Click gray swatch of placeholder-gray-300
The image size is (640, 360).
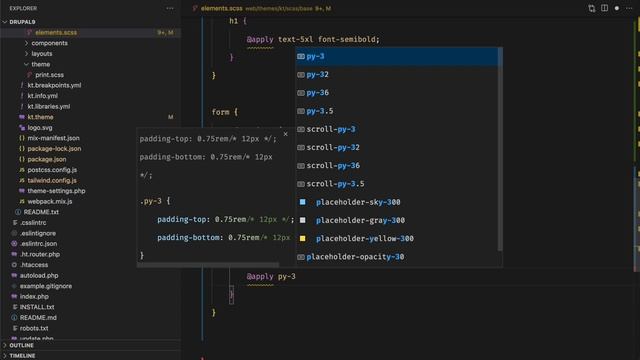tap(302, 220)
